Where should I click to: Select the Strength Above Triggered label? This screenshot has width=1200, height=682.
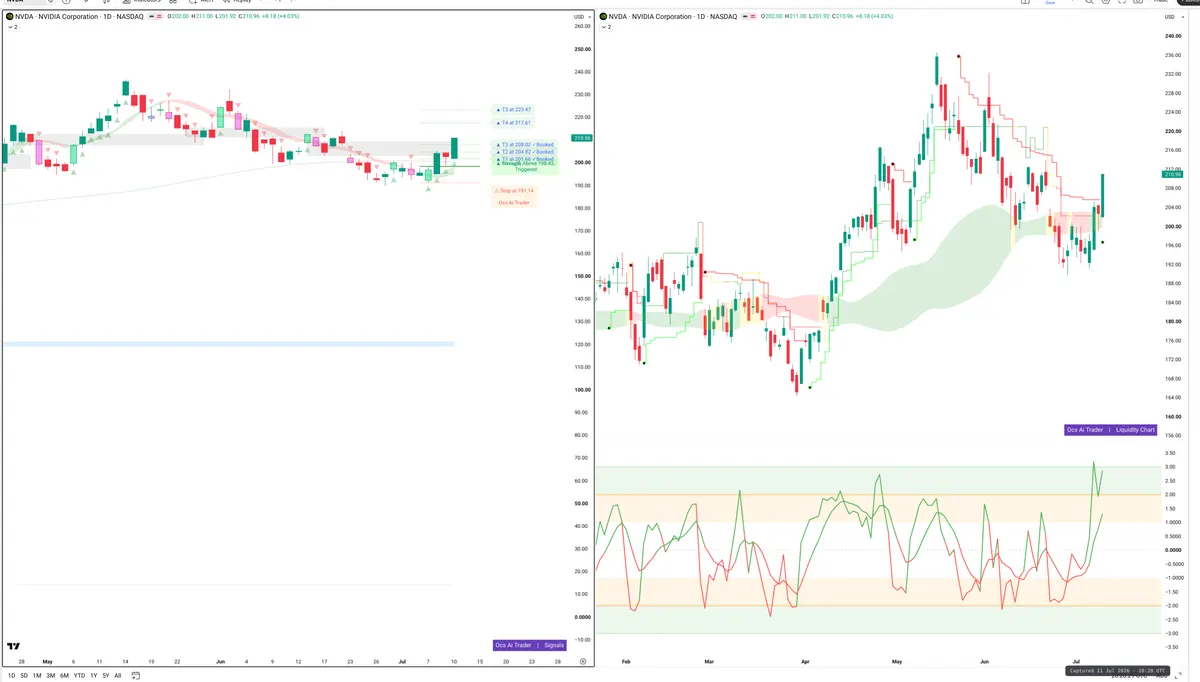[x=526, y=166]
